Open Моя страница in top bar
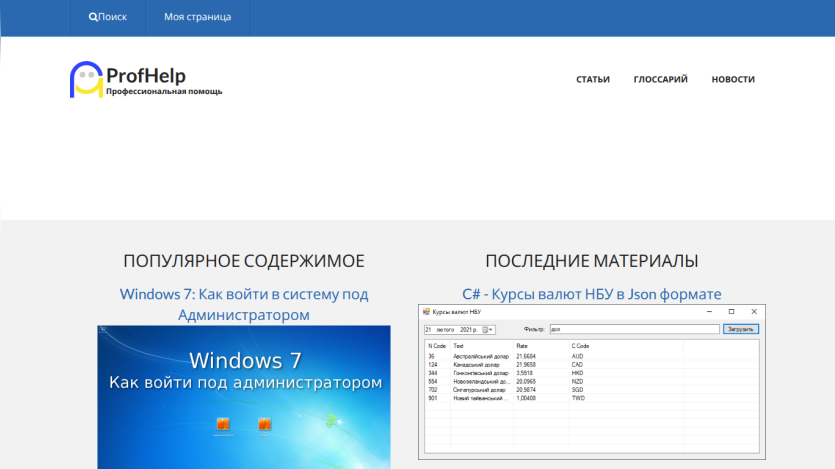This screenshot has height=469, width=835. (x=198, y=17)
